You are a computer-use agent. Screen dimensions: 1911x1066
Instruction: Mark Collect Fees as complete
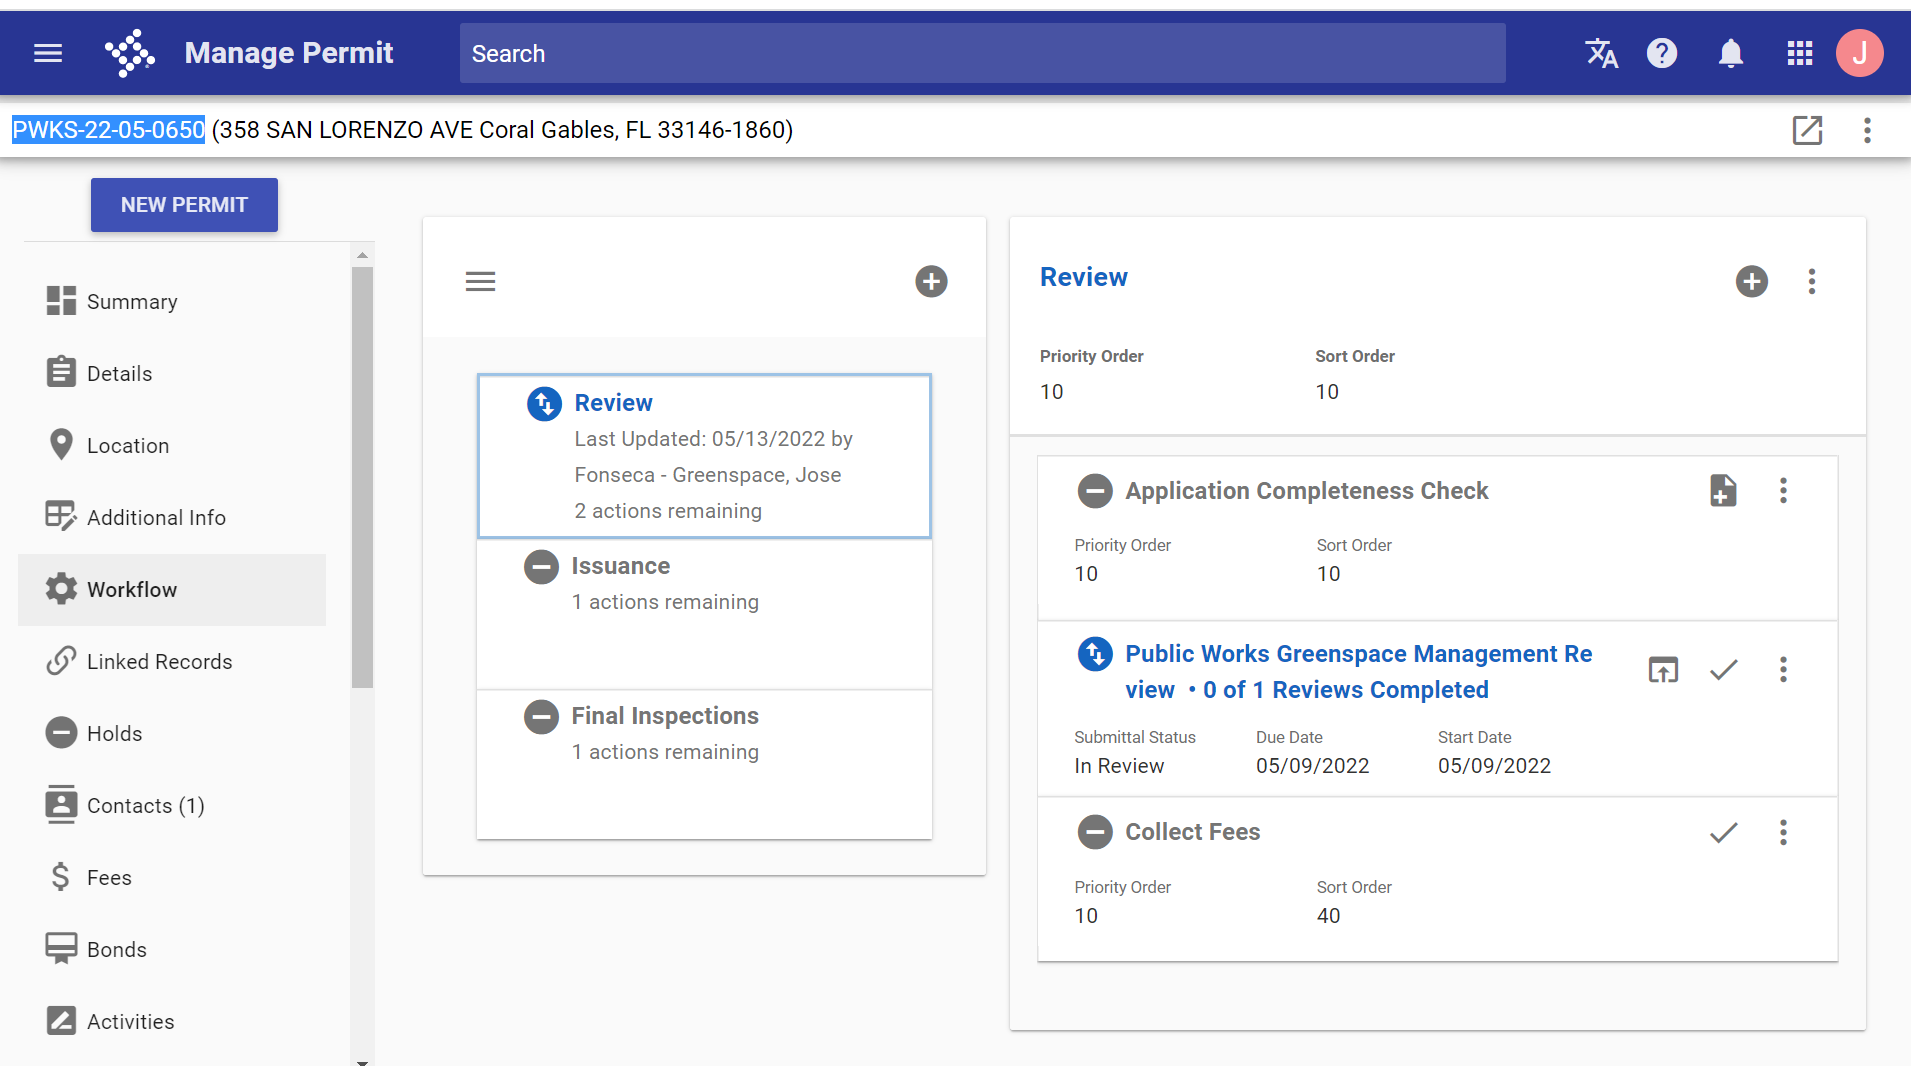(1723, 833)
